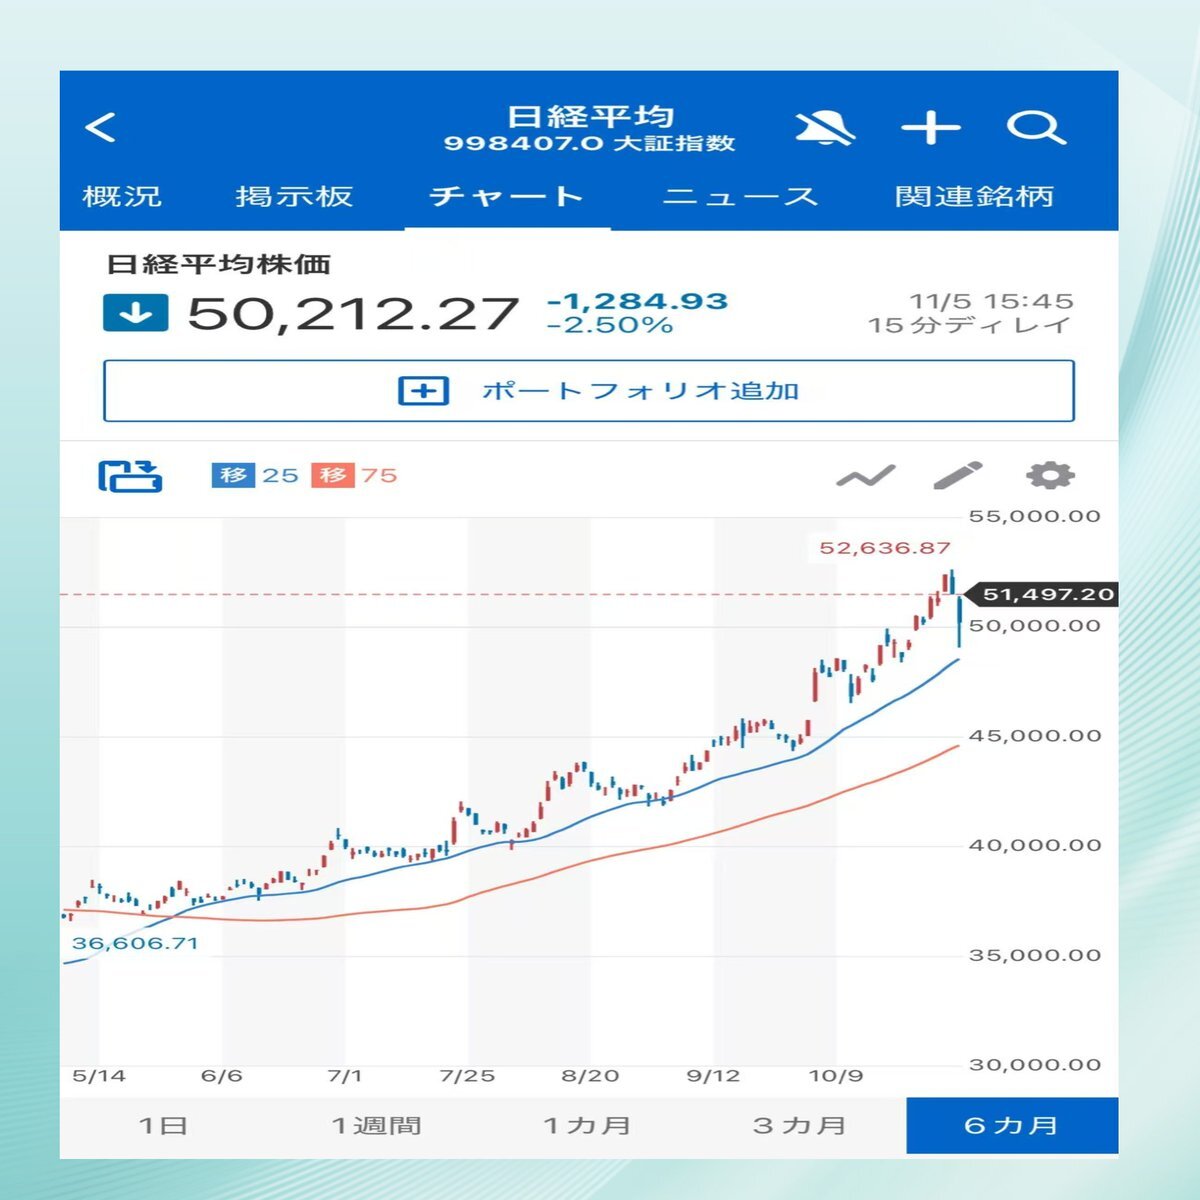Screen dimensions: 1200x1200
Task: Switch to the 概況 tab
Action: pos(122,196)
